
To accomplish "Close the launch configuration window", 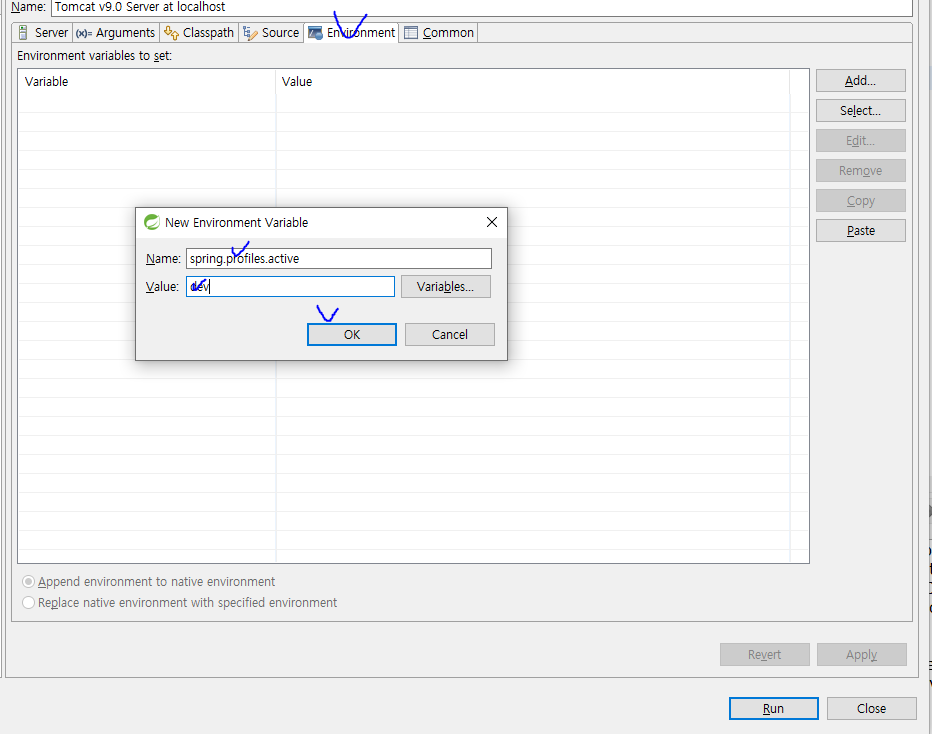I will [x=871, y=708].
